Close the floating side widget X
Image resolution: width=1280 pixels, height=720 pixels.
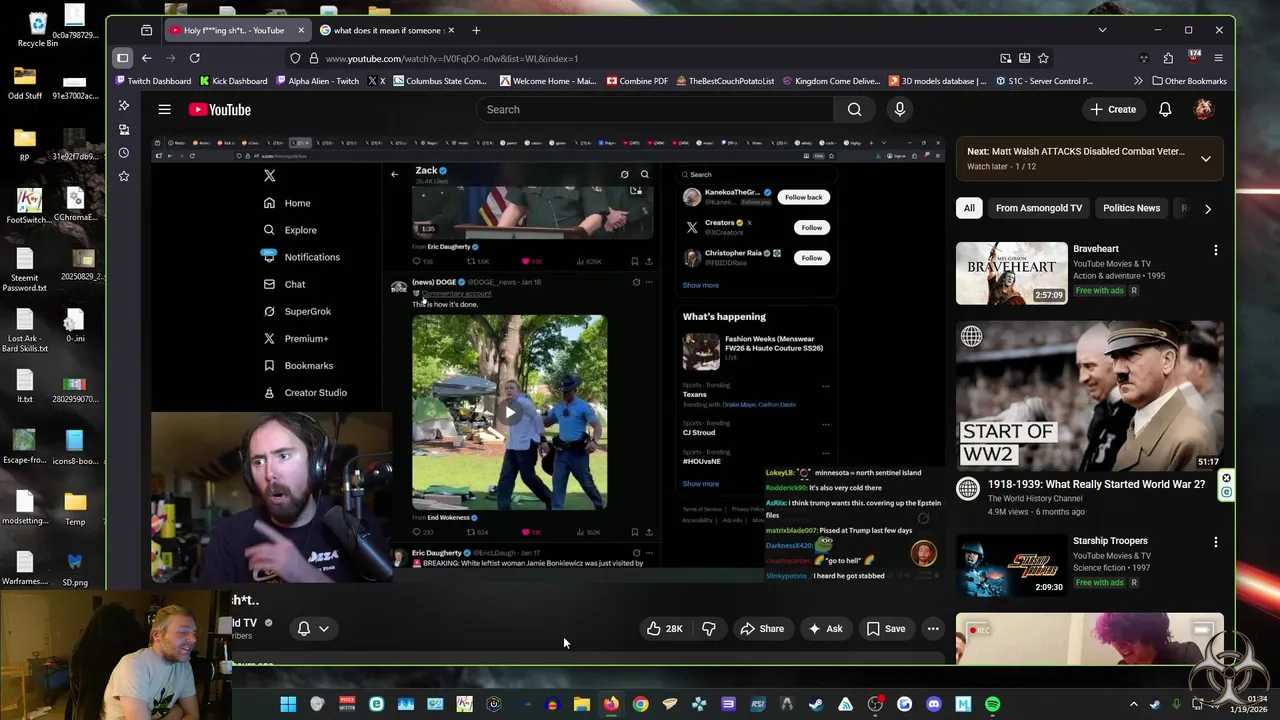[x=1226, y=478]
